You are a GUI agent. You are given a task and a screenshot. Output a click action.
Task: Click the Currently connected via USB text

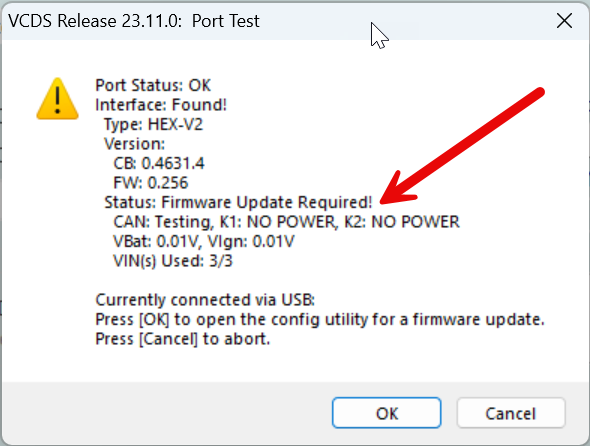(x=205, y=300)
